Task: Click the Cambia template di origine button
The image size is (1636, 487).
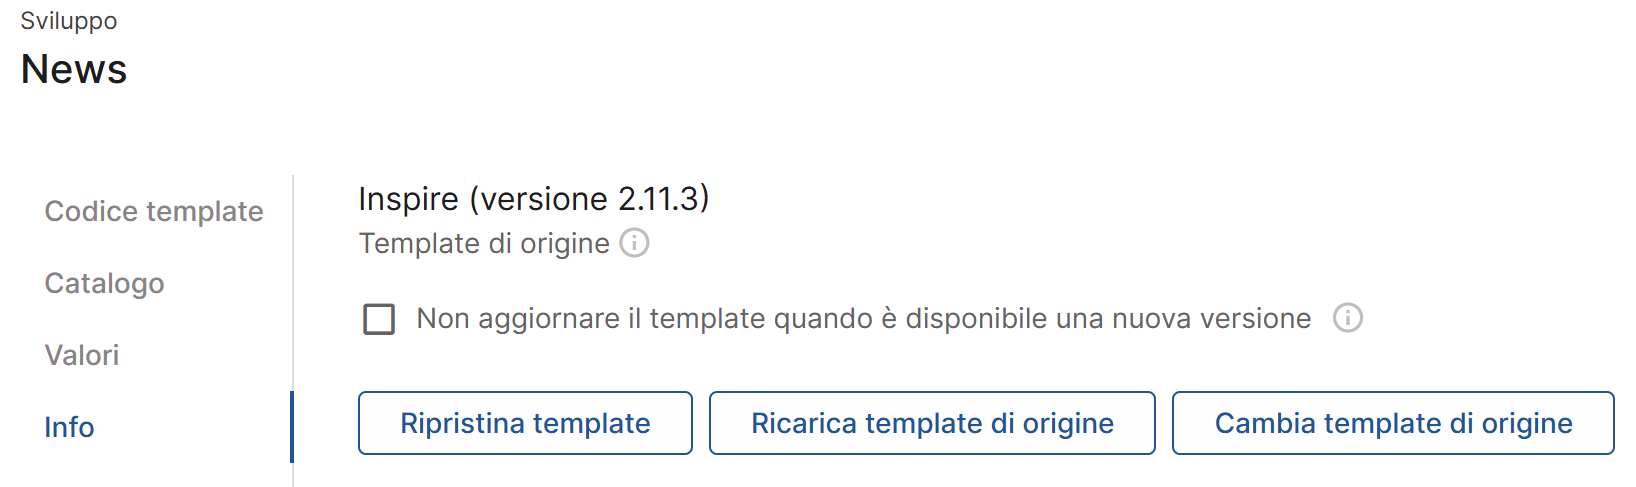Action: tap(1393, 423)
